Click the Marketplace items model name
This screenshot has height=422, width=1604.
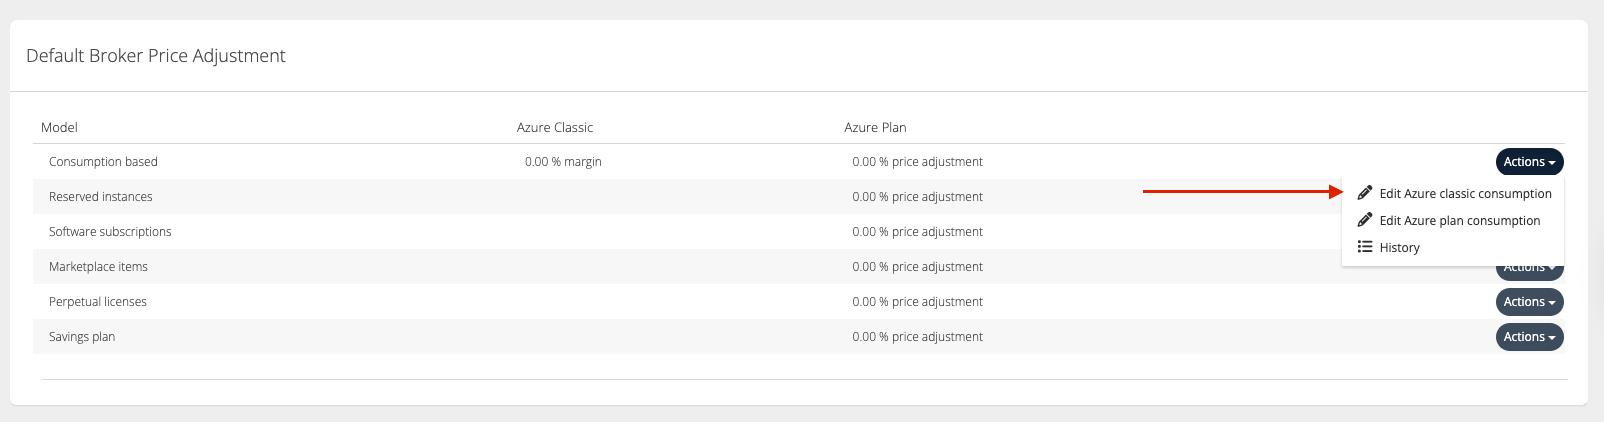pos(98,267)
